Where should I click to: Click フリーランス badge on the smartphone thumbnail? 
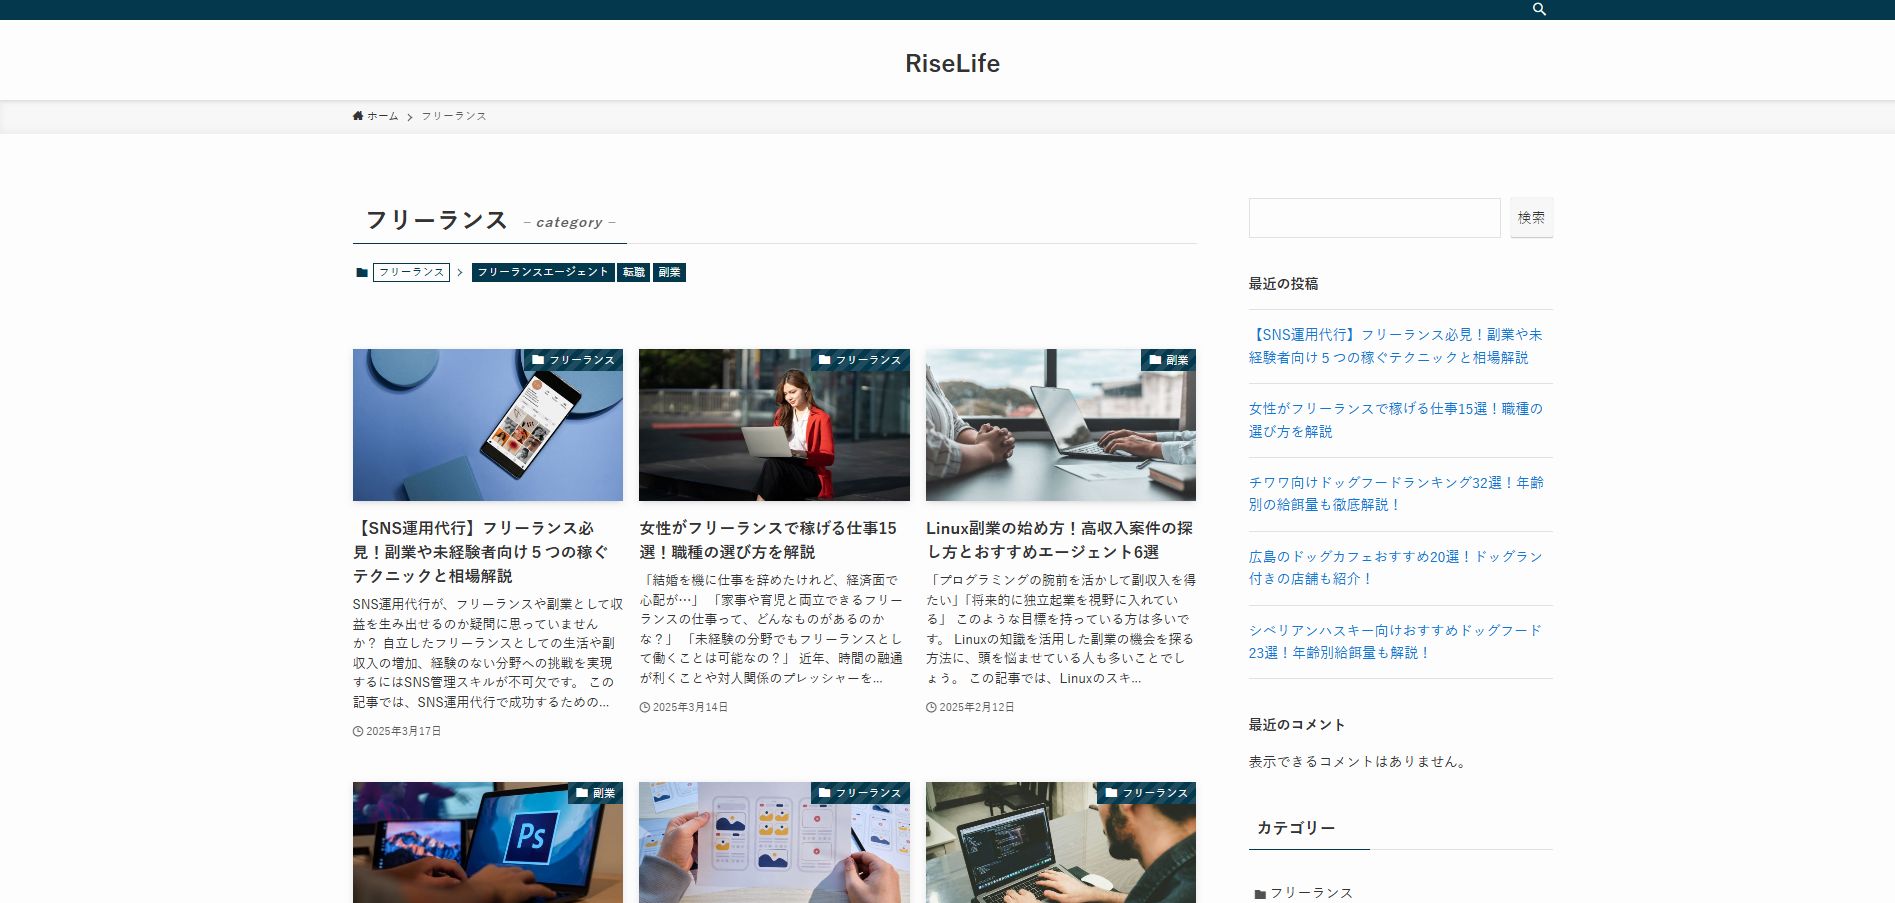click(573, 360)
